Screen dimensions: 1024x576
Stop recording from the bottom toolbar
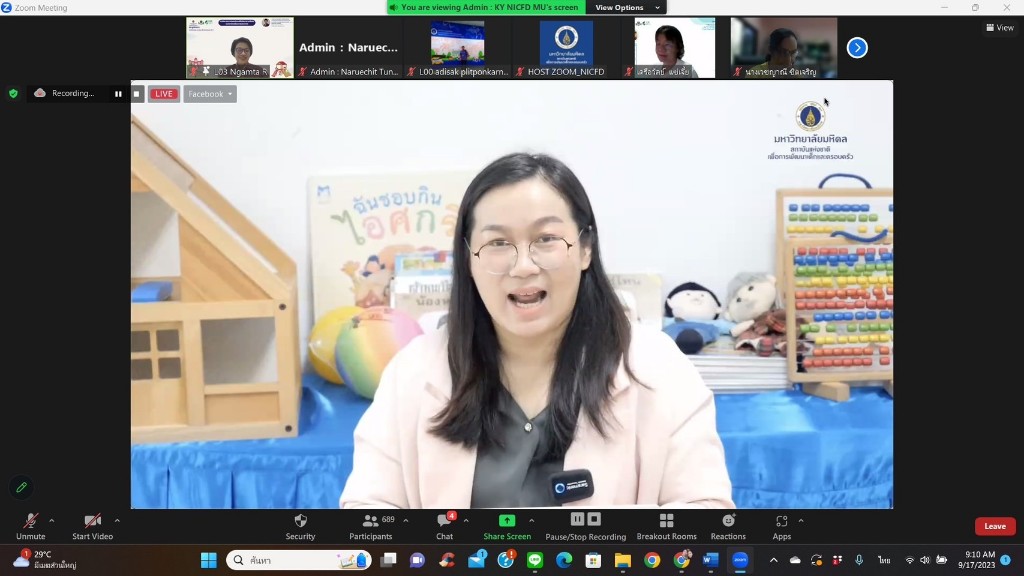coord(594,519)
